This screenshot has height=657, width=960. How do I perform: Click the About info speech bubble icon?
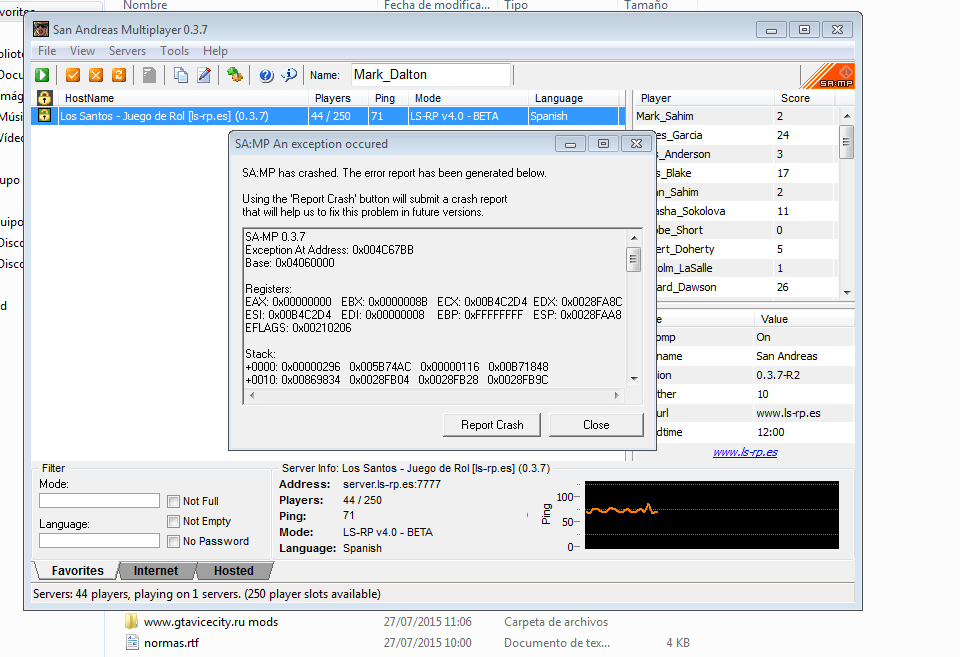(289, 75)
